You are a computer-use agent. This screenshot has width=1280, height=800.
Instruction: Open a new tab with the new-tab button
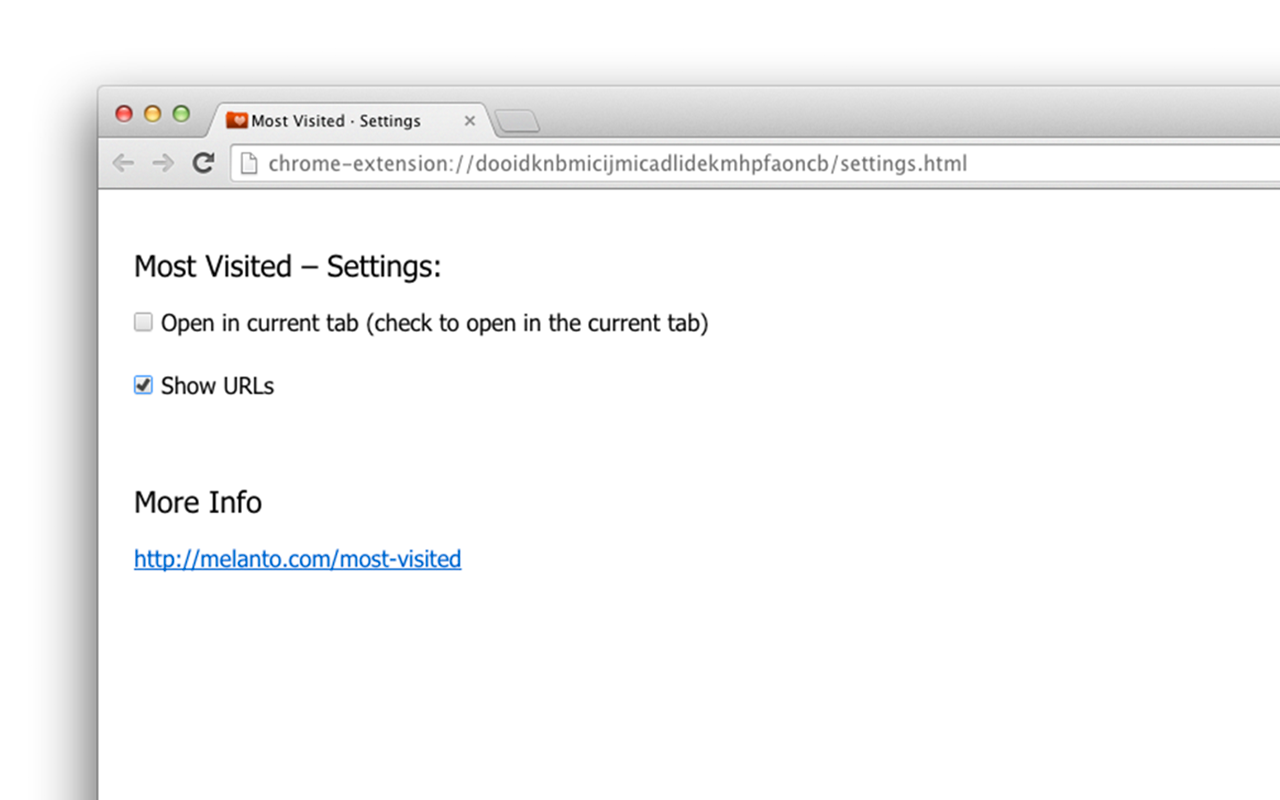click(x=517, y=122)
